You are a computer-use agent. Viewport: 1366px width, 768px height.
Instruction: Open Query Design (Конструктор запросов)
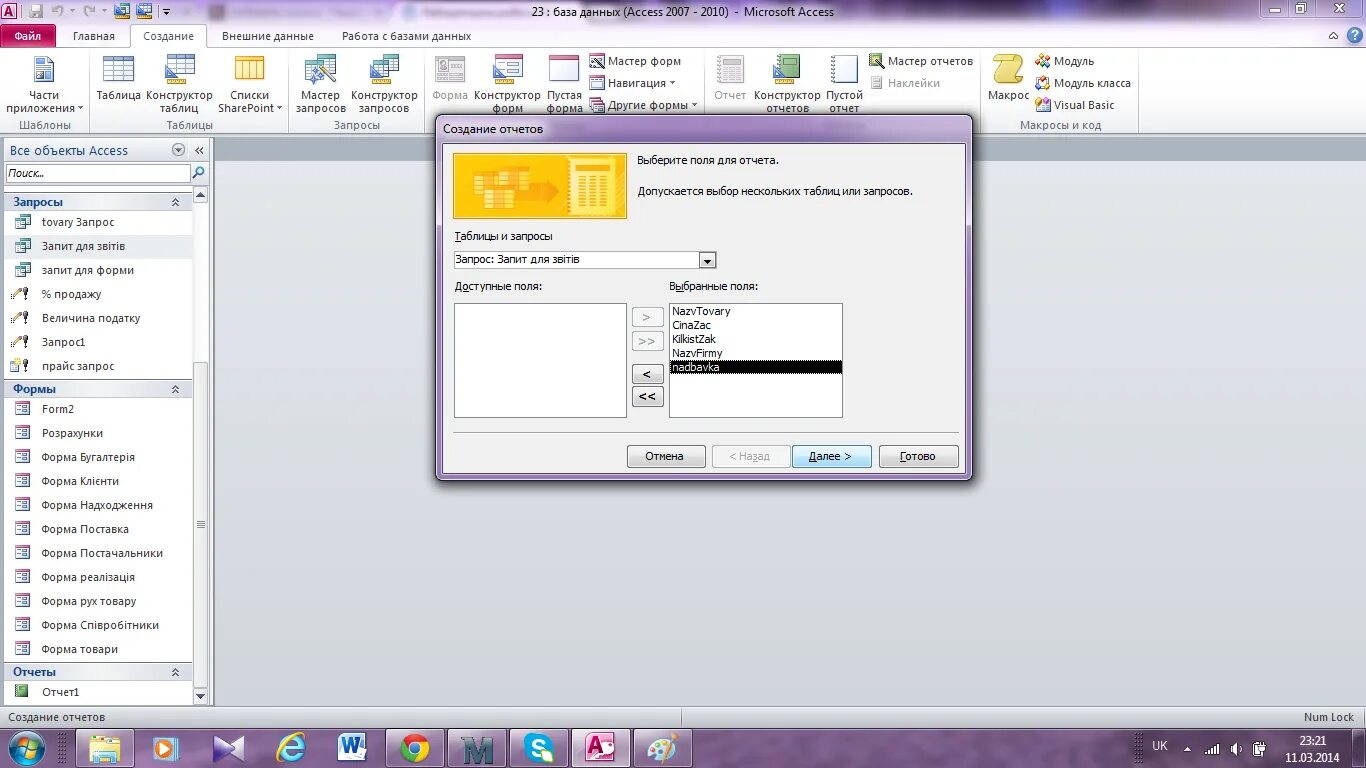(384, 85)
